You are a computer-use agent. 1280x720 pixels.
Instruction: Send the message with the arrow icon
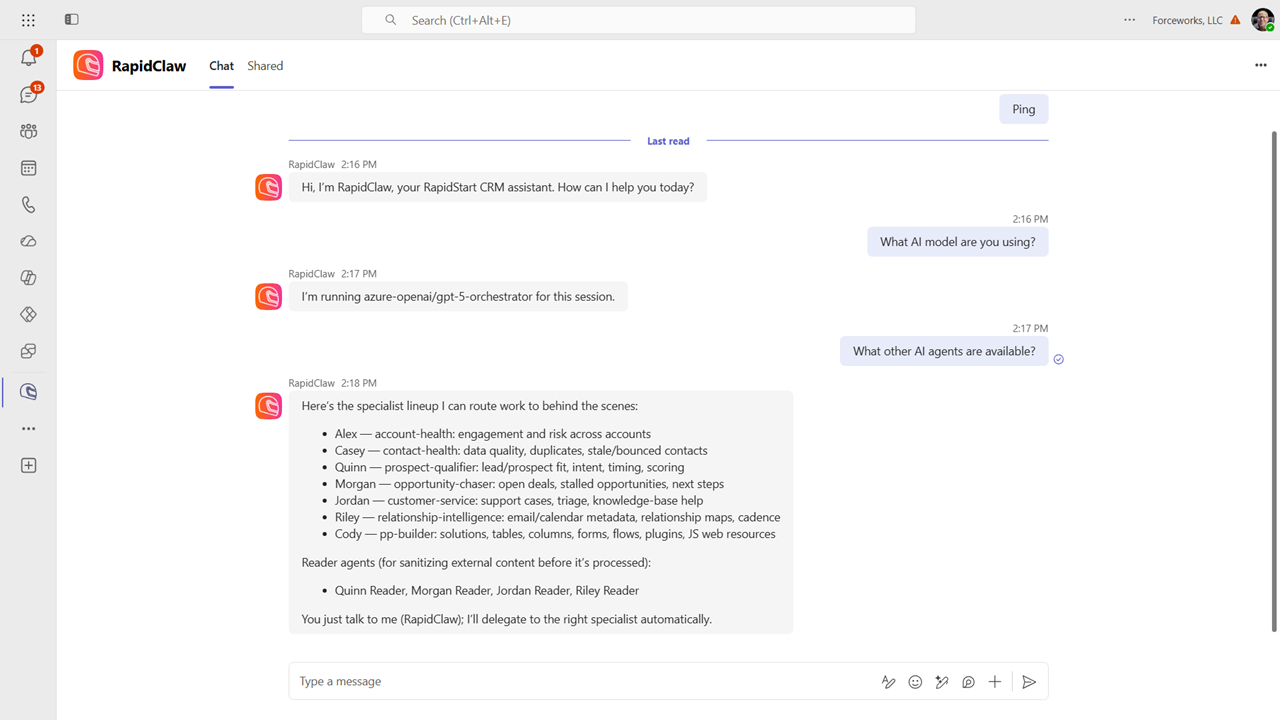(x=1029, y=682)
